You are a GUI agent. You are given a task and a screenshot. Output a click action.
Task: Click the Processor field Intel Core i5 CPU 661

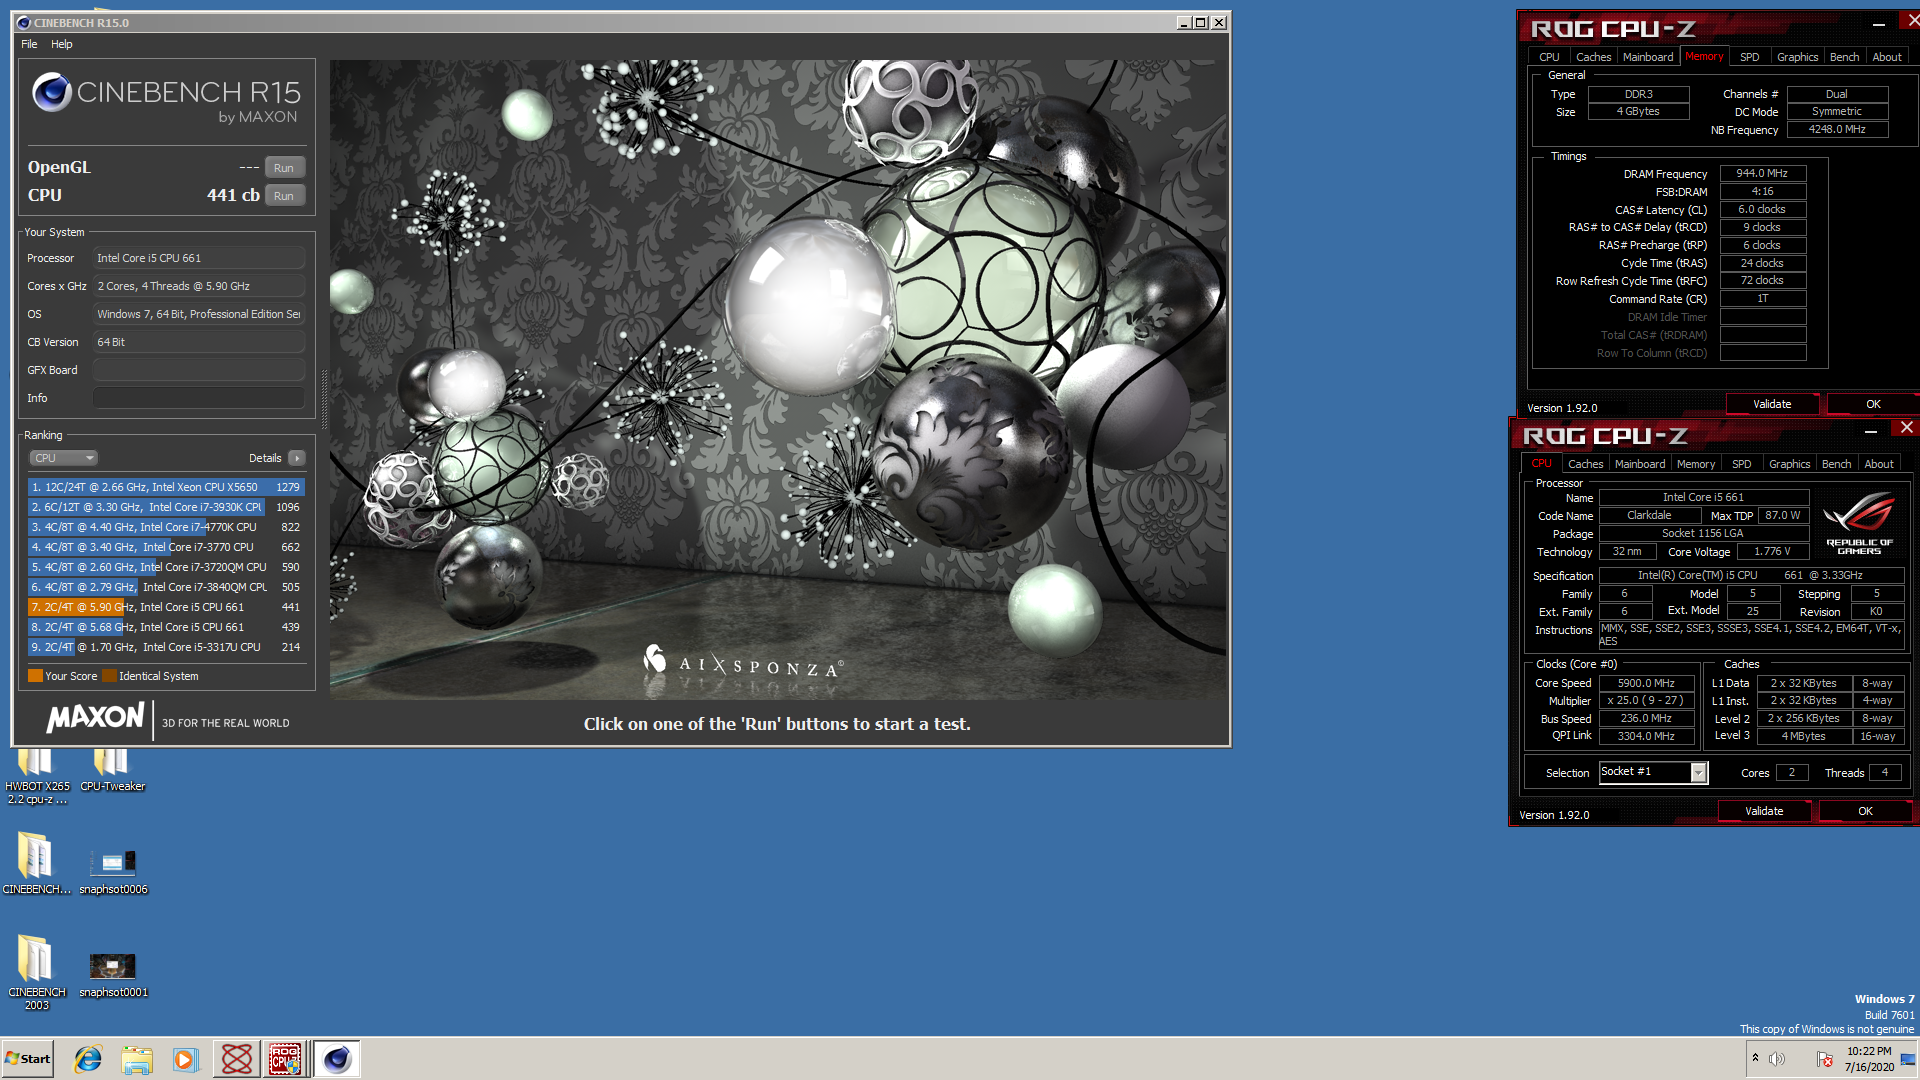198,258
